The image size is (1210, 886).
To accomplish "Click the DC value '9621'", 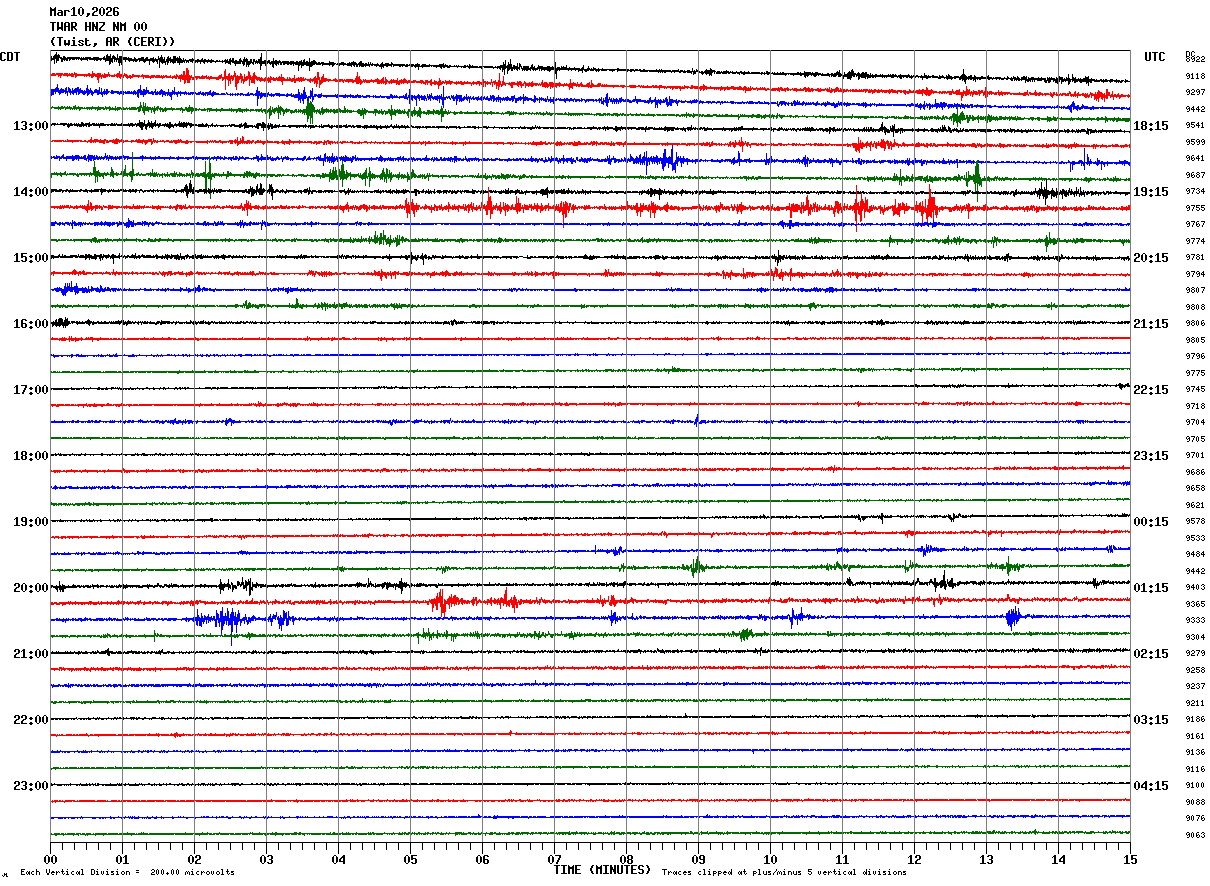I will click(1195, 505).
